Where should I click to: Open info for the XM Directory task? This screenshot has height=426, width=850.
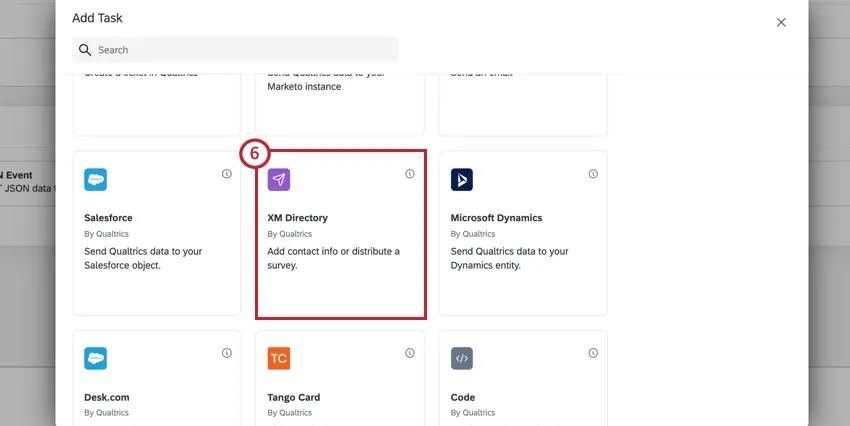(410, 174)
